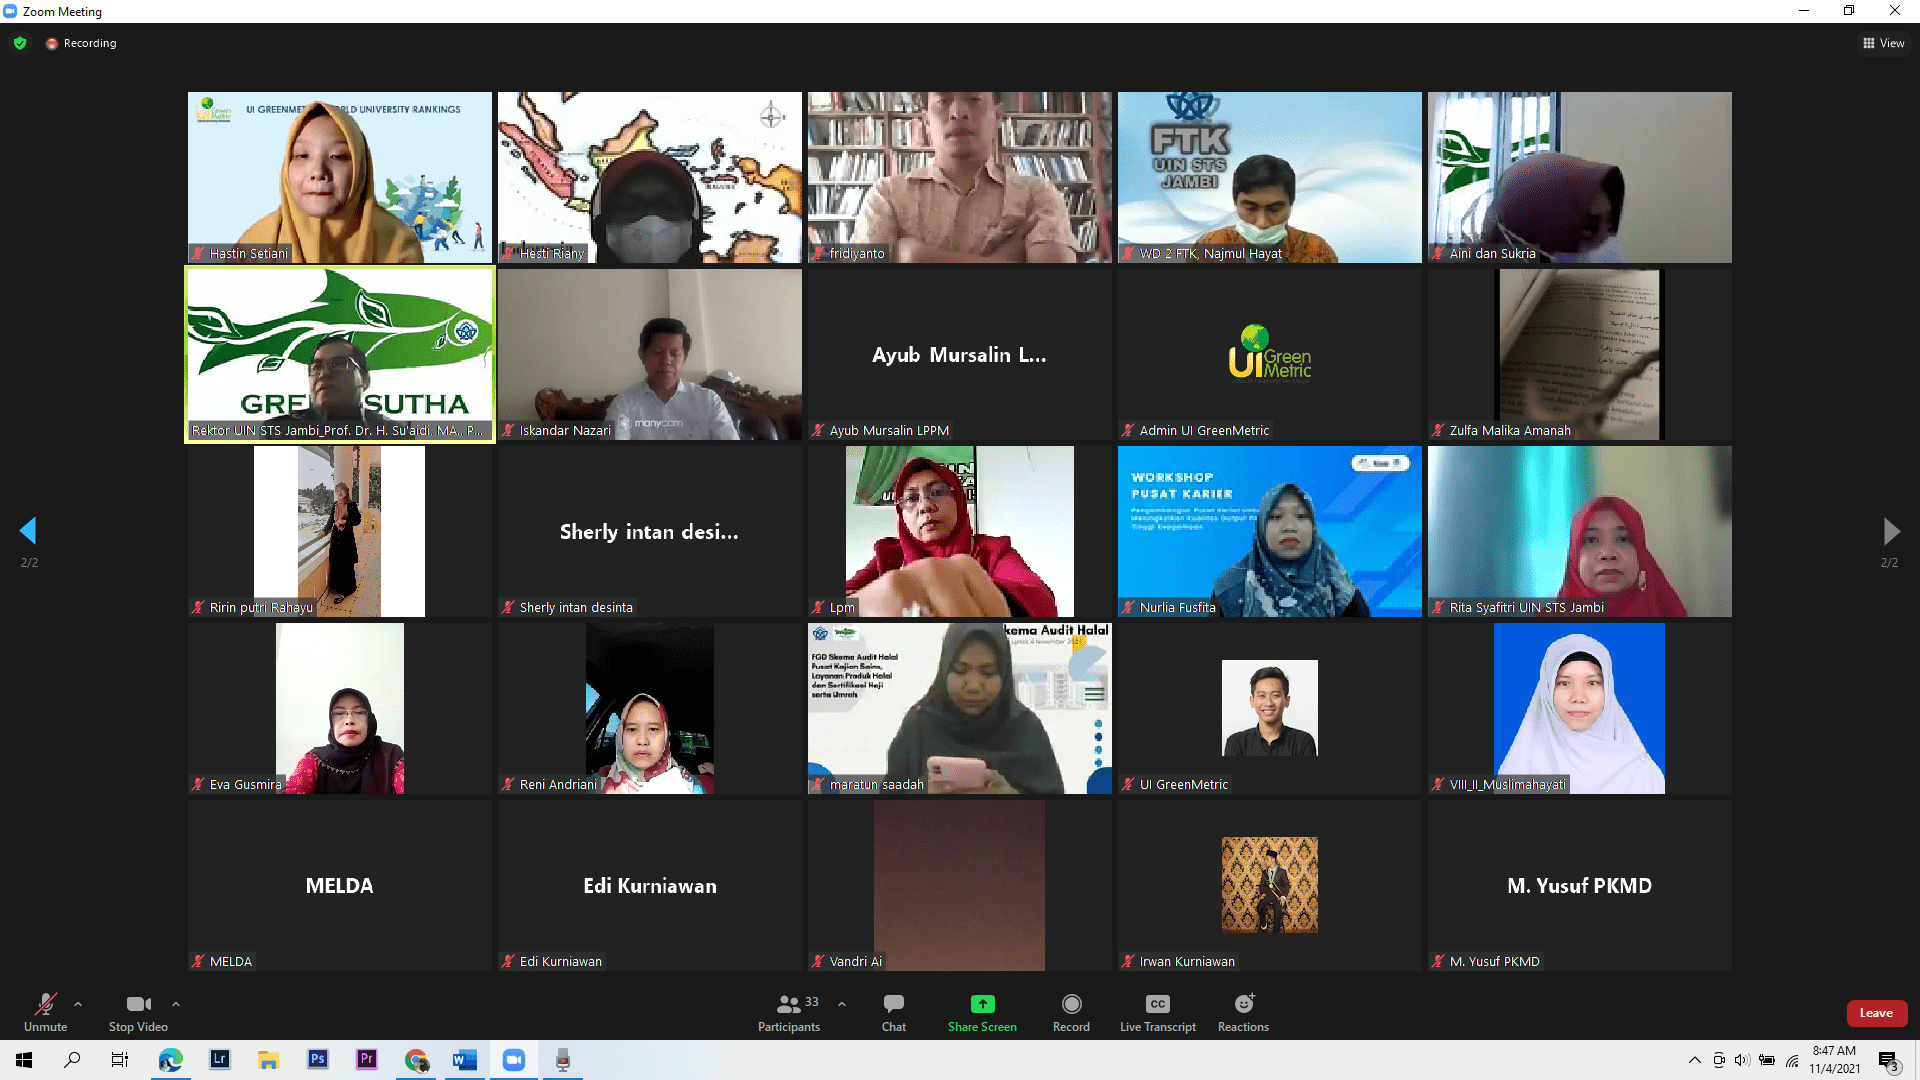Open File Explorer from taskbar
This screenshot has width=1920, height=1080.
pyautogui.click(x=268, y=1060)
